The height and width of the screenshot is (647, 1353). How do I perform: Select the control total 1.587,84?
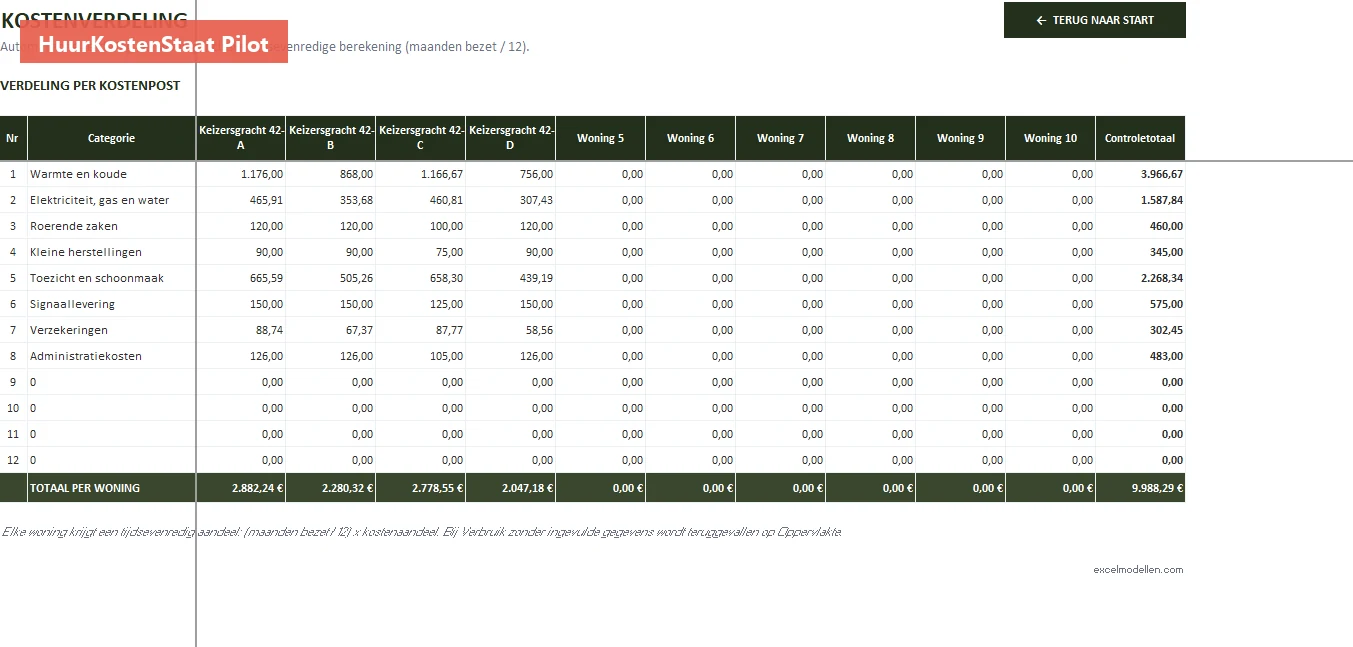click(1141, 200)
